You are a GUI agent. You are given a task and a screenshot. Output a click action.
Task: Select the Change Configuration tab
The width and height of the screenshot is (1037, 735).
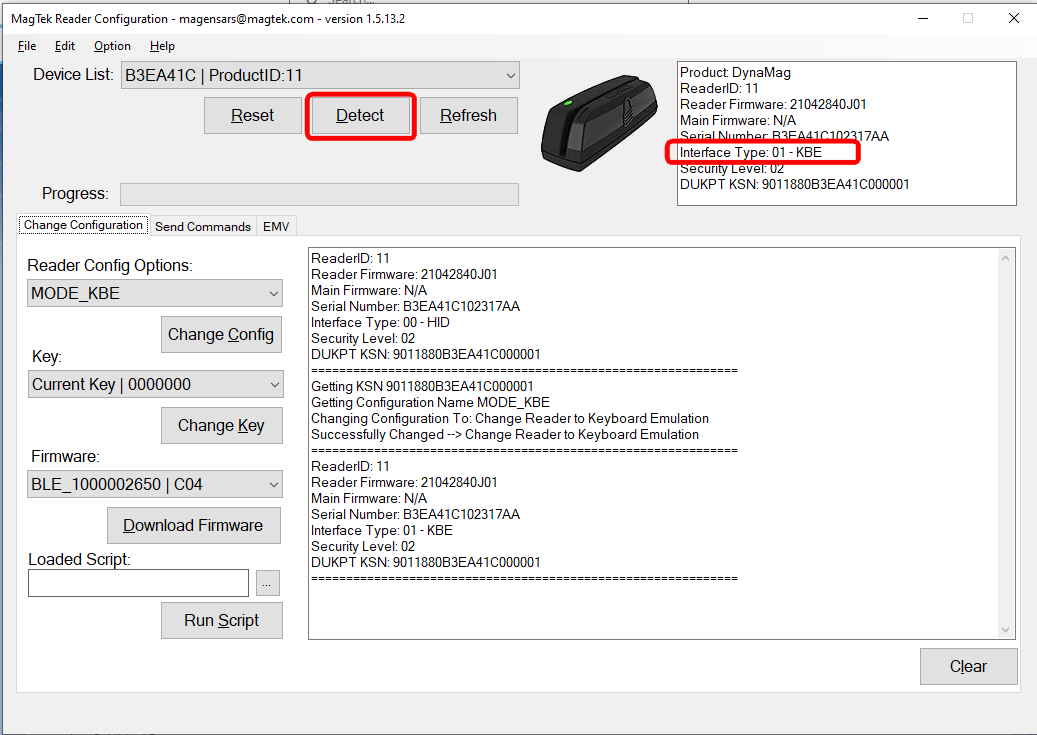(83, 225)
